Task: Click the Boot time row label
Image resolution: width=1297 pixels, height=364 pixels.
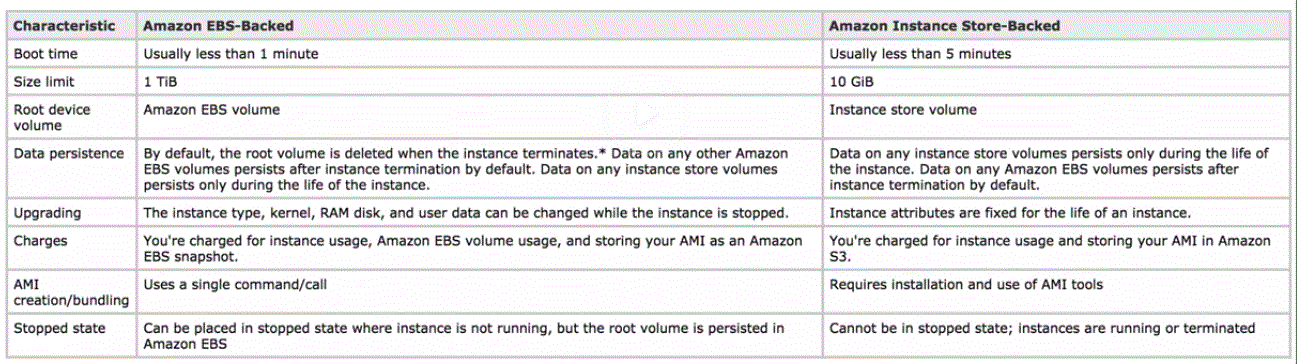Action: click(44, 53)
